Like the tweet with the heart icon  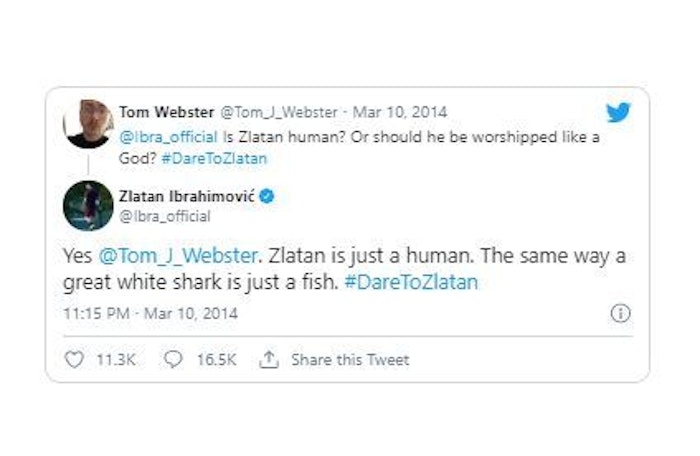coord(74,360)
